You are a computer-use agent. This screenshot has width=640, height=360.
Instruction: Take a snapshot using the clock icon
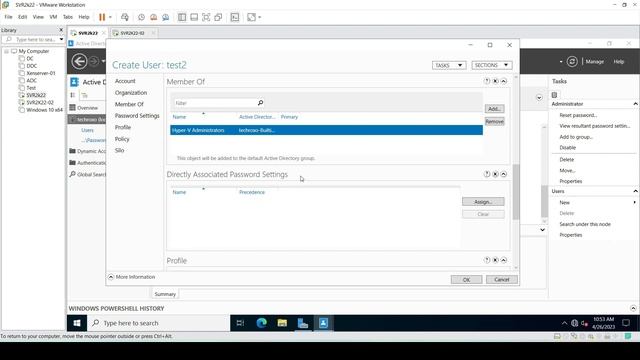(x=141, y=17)
